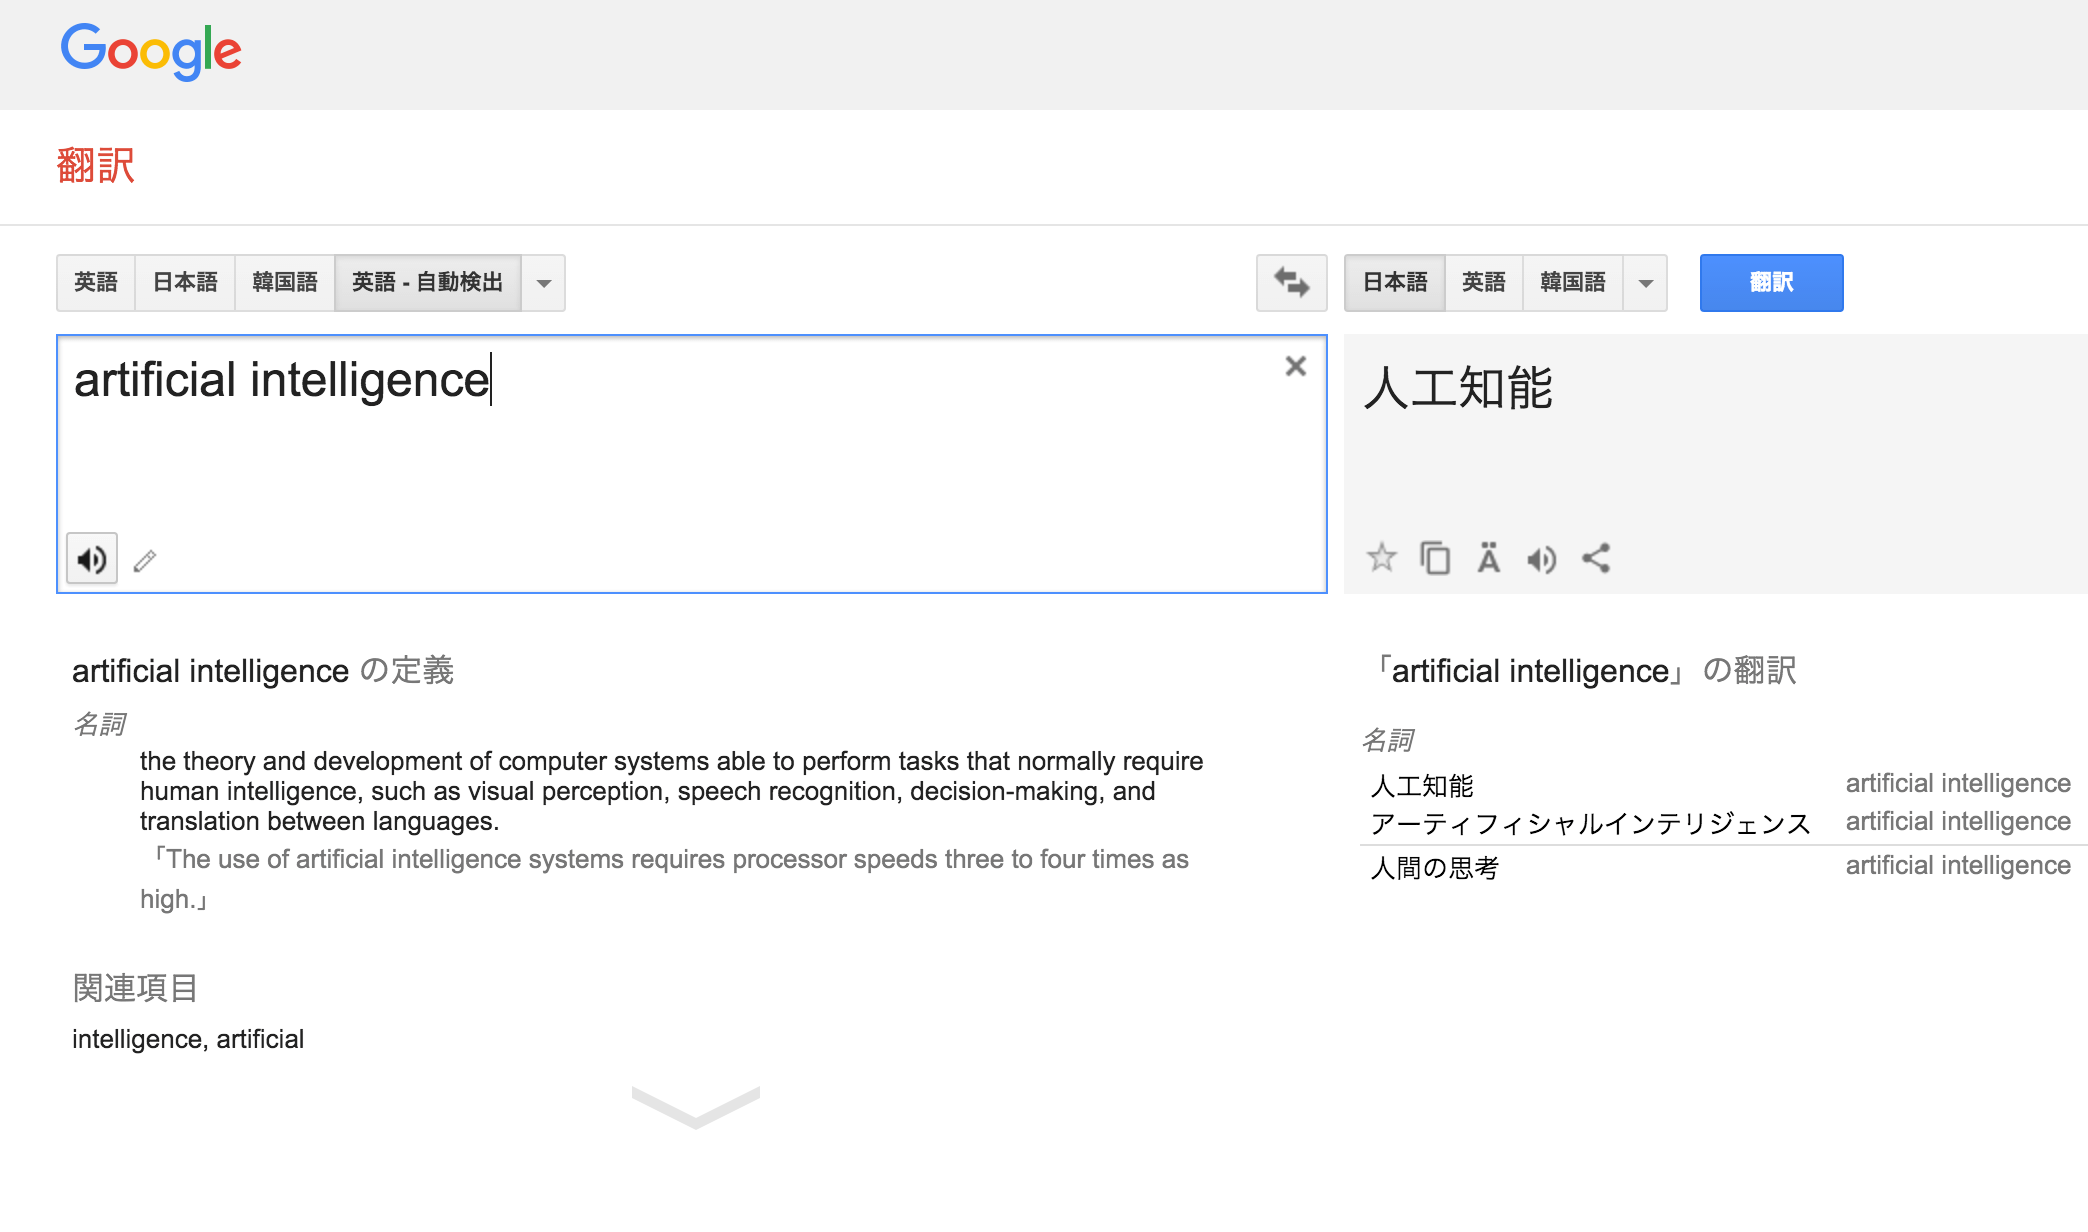Click the Google logo
The height and width of the screenshot is (1232, 2088).
click(151, 51)
